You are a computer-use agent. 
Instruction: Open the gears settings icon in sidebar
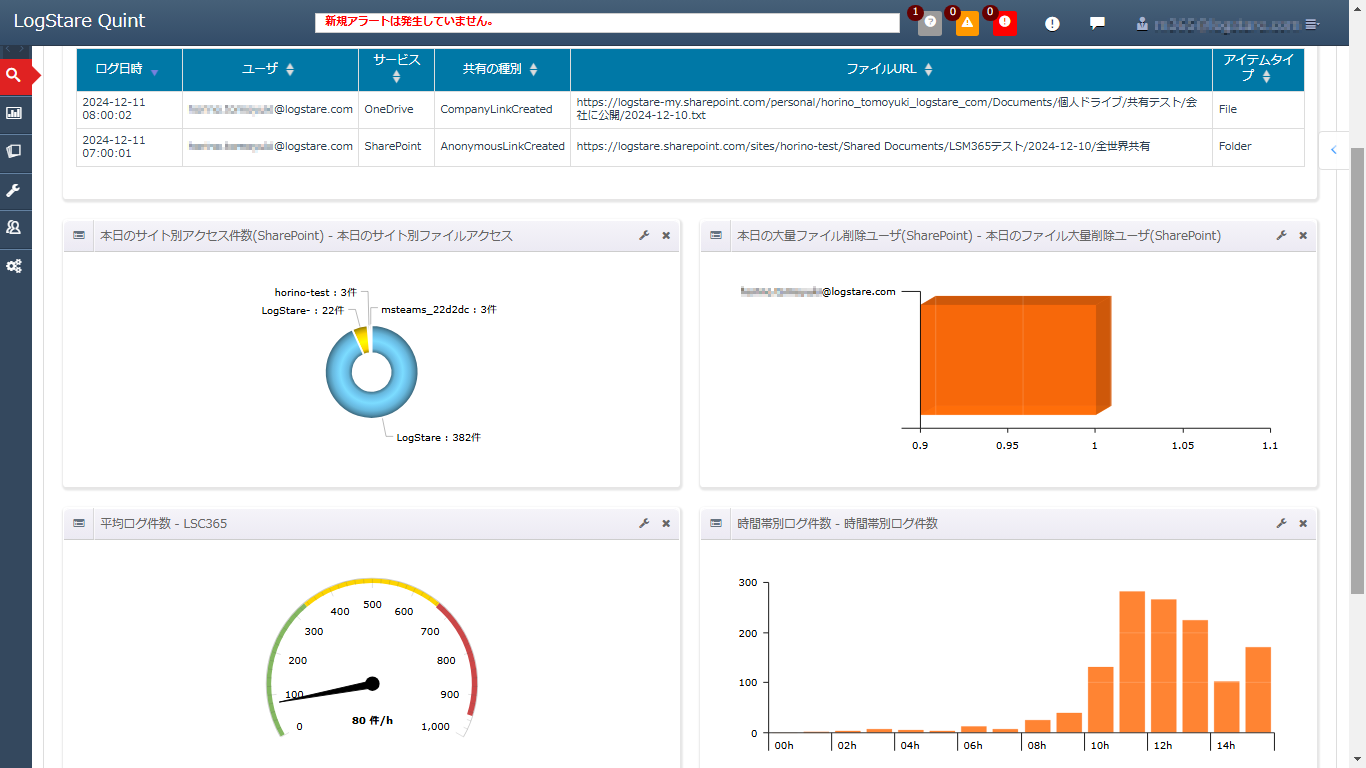[14, 266]
